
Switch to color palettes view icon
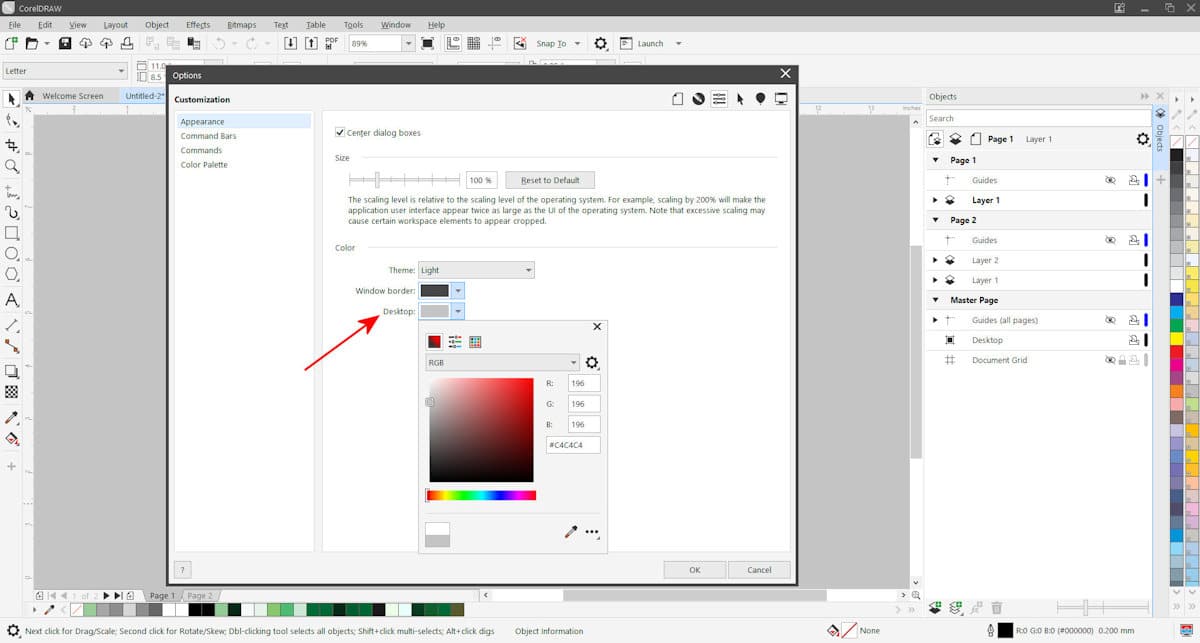pyautogui.click(x=475, y=342)
